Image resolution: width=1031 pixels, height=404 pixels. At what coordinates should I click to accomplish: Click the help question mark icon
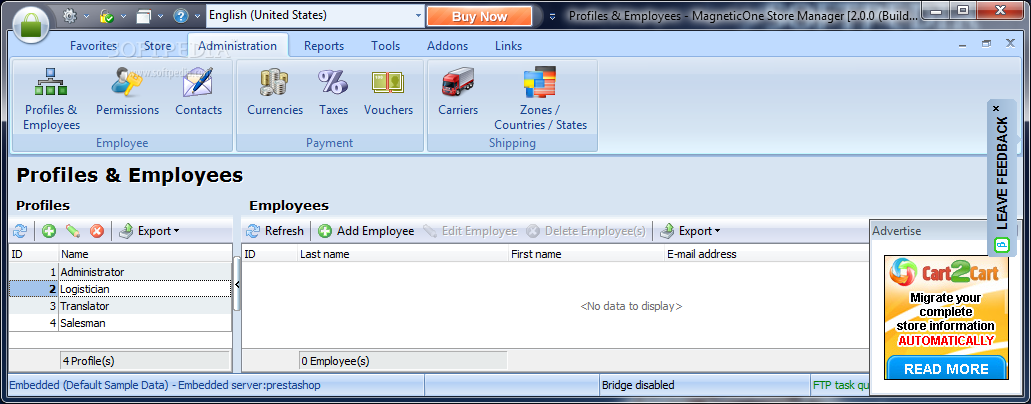coord(180,15)
